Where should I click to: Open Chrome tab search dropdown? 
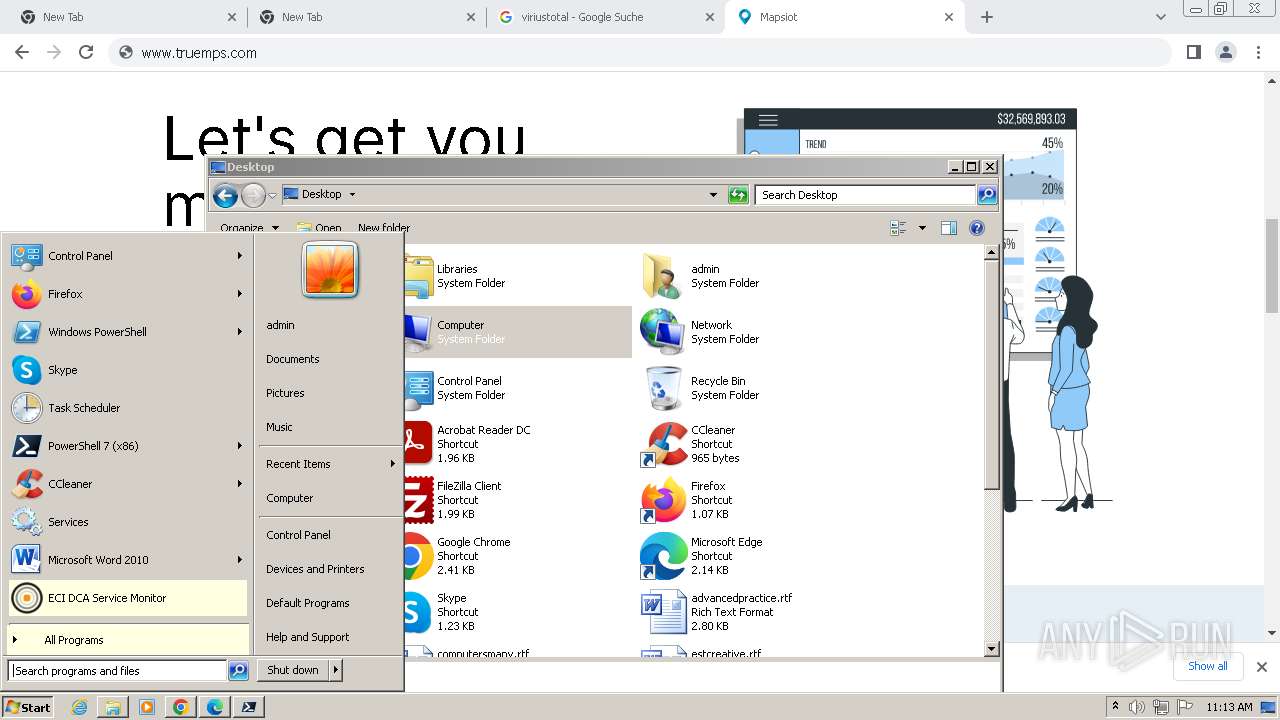coord(1161,17)
